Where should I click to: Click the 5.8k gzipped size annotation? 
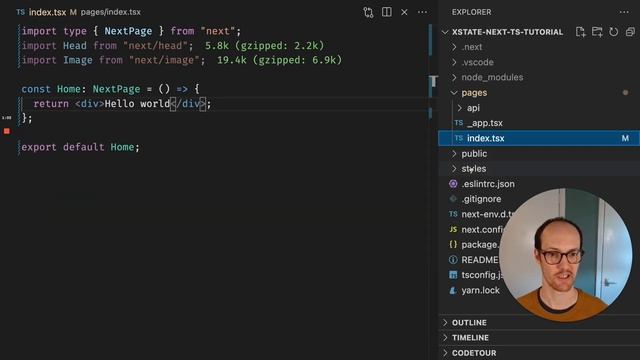click(264, 46)
